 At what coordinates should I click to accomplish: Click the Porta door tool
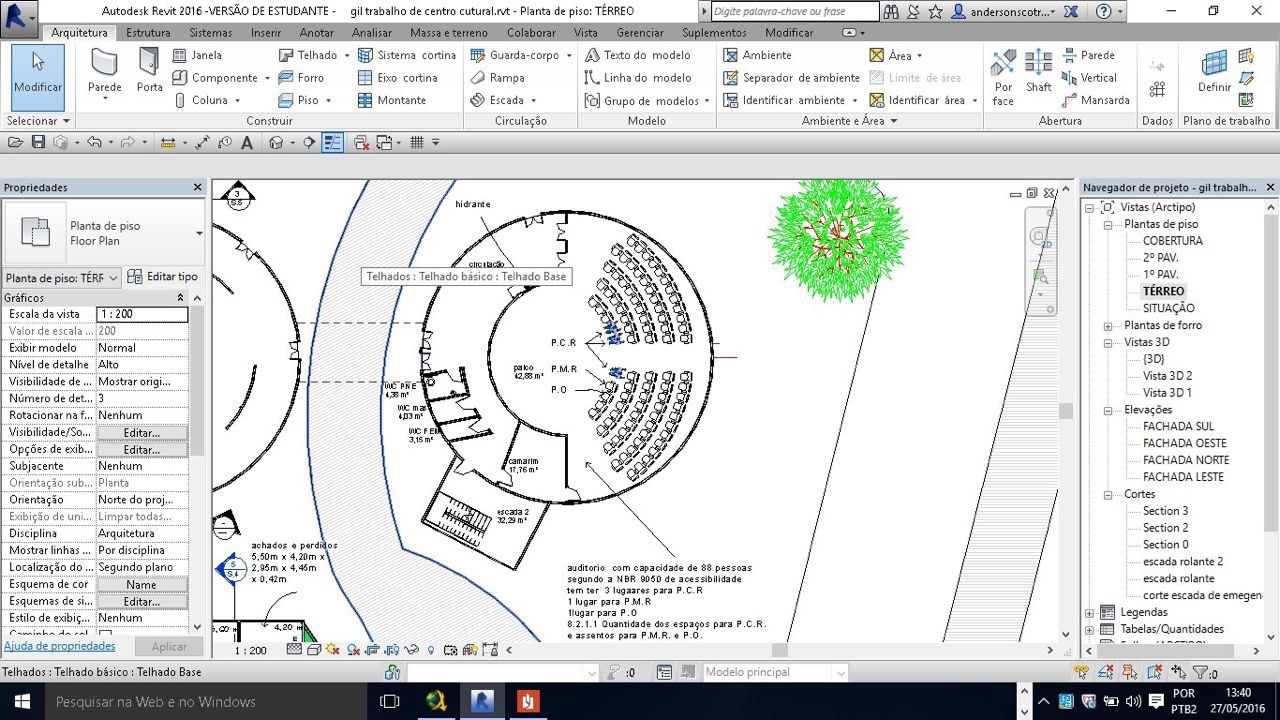pos(150,72)
